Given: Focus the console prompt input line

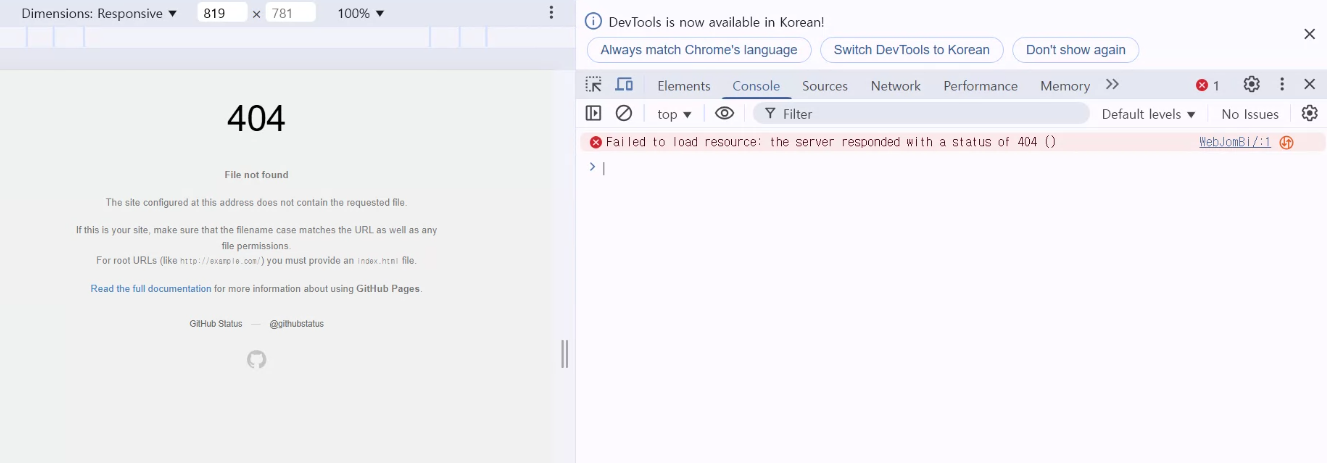Looking at the screenshot, I should click(x=960, y=168).
